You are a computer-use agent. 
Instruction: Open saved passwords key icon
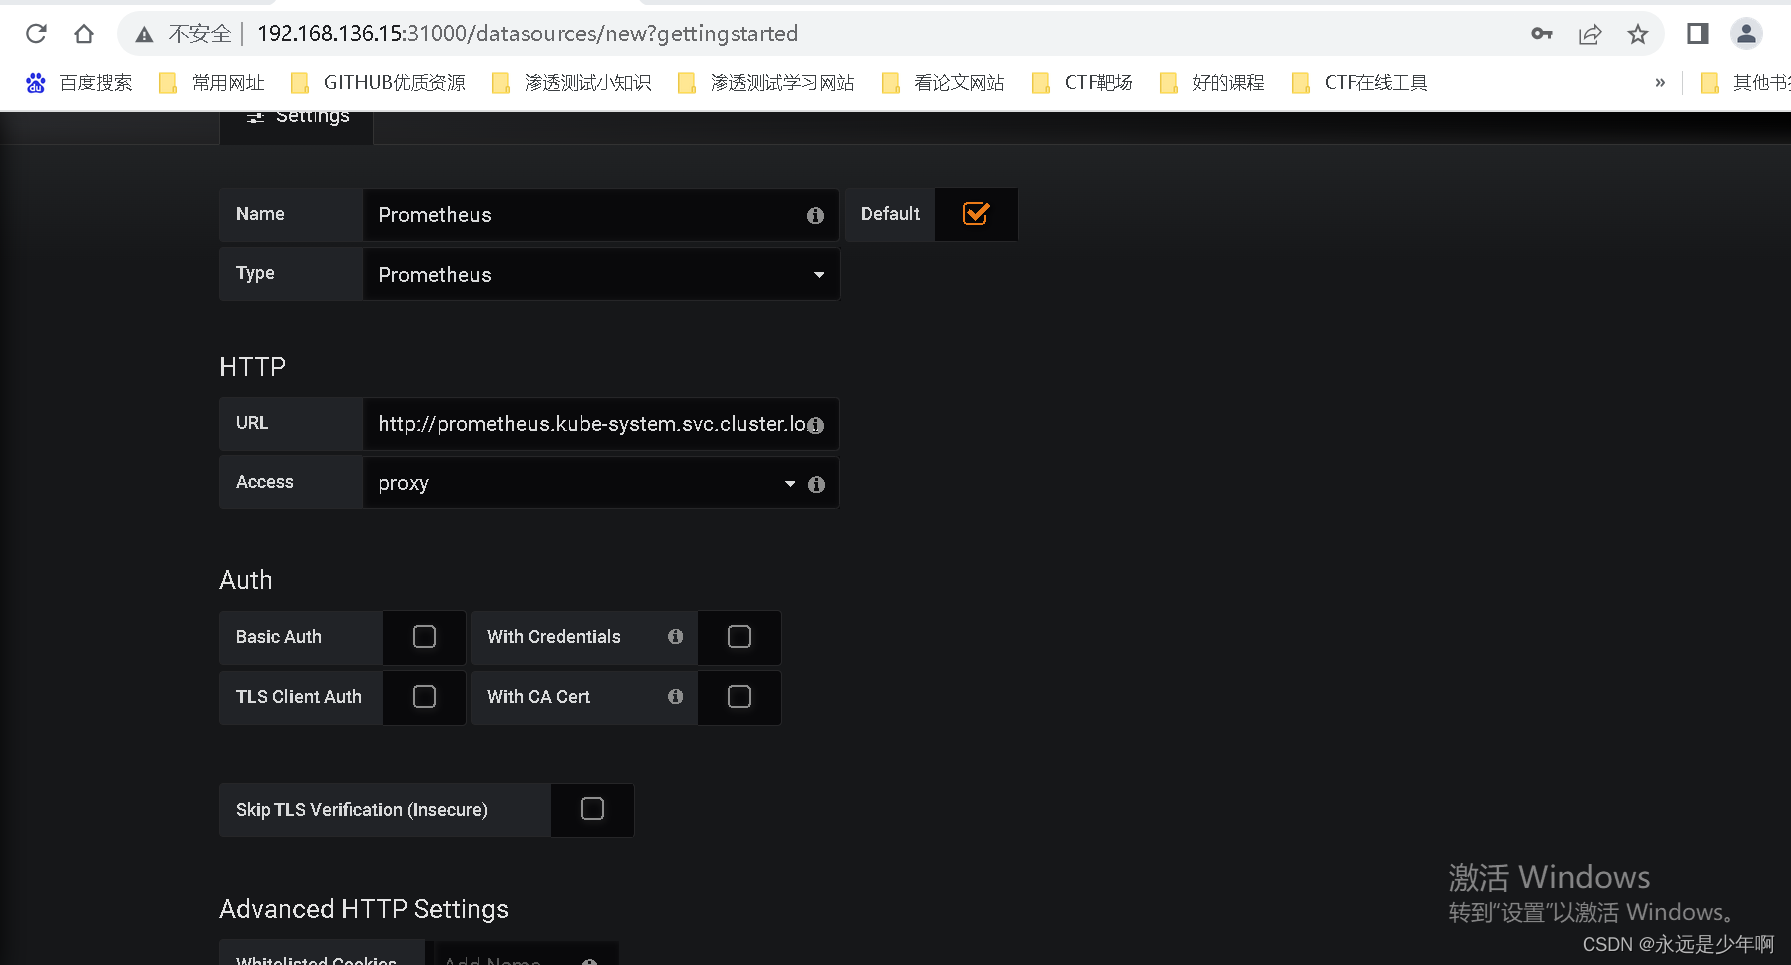click(1542, 34)
